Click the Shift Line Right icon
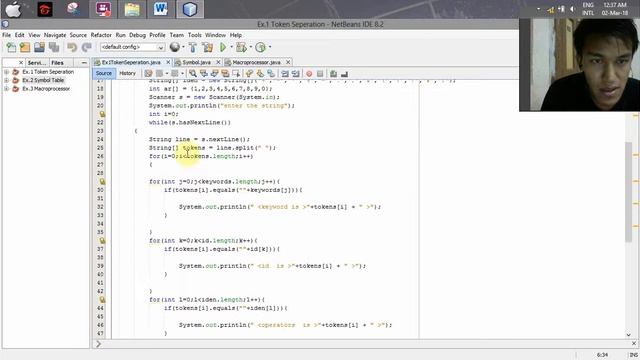This screenshot has width=640, height=360. point(296,73)
